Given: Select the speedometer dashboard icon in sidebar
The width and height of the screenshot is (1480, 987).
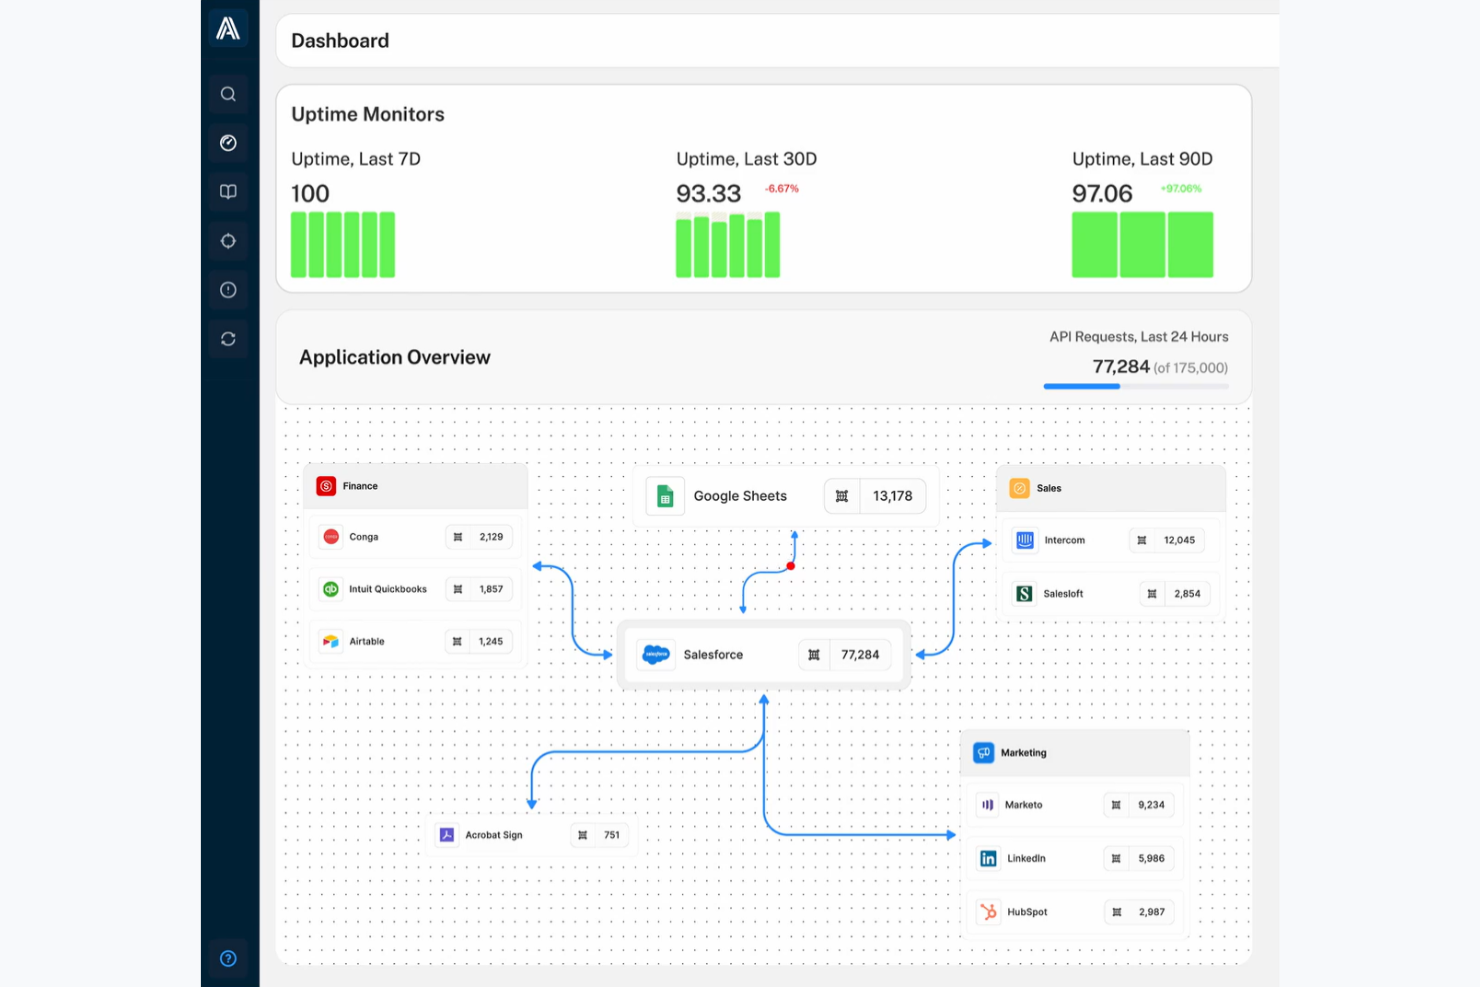Looking at the screenshot, I should point(228,142).
